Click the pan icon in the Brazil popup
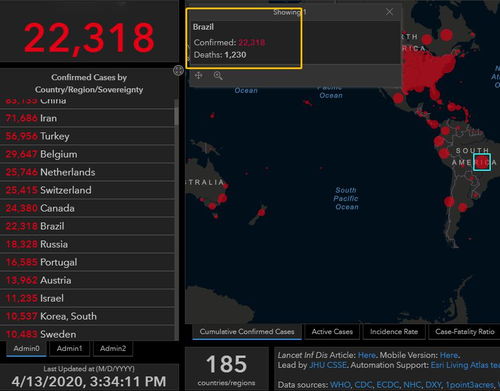Screen dimensions: 500x391 (199, 75)
